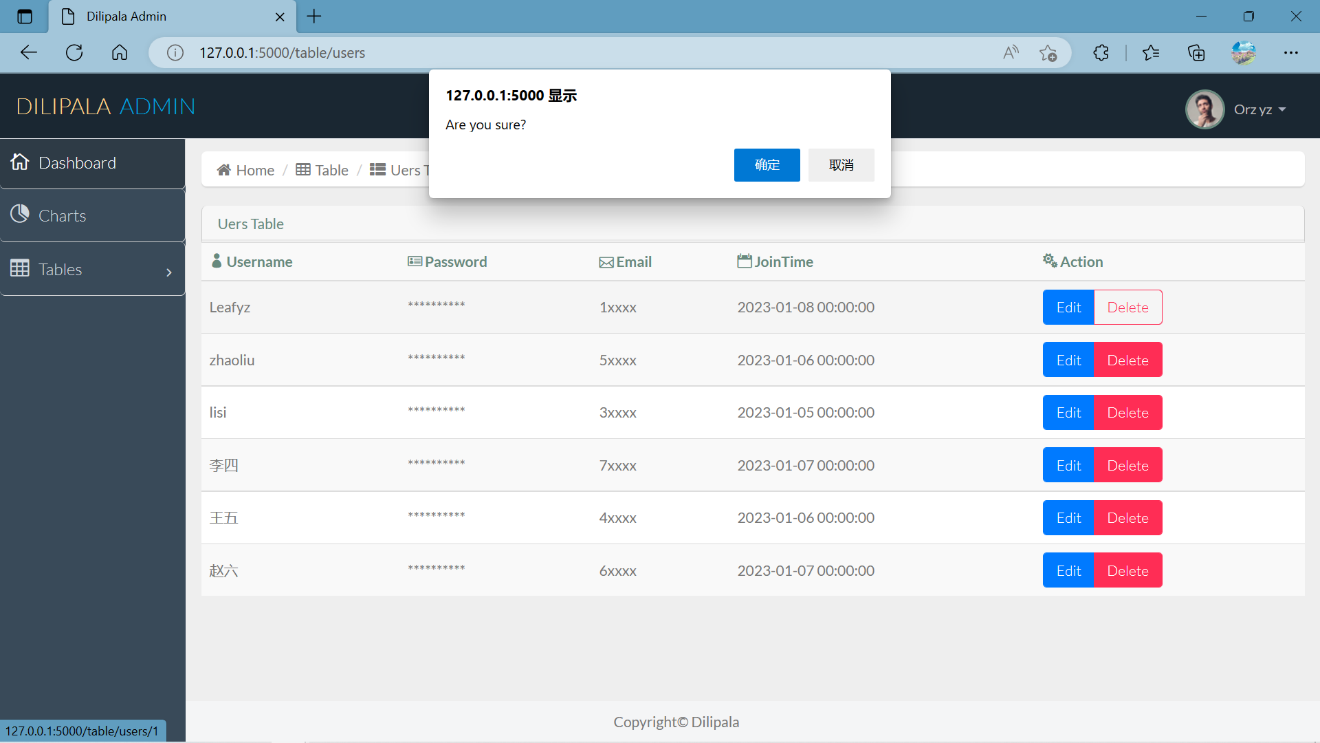1320x743 pixels.
Task: Click the Home breadcrumb link
Action: pos(246,170)
